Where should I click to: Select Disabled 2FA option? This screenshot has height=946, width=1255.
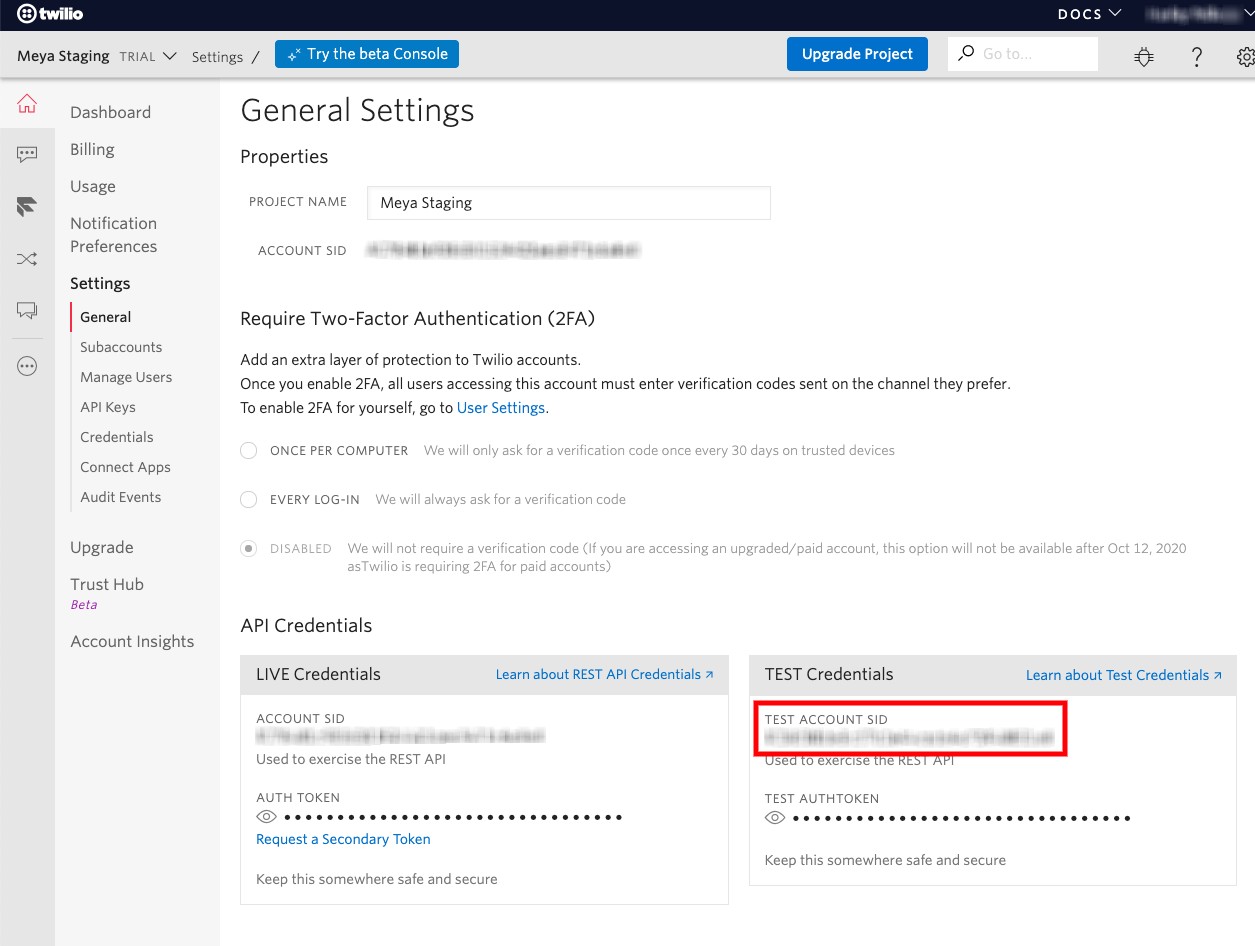(249, 548)
